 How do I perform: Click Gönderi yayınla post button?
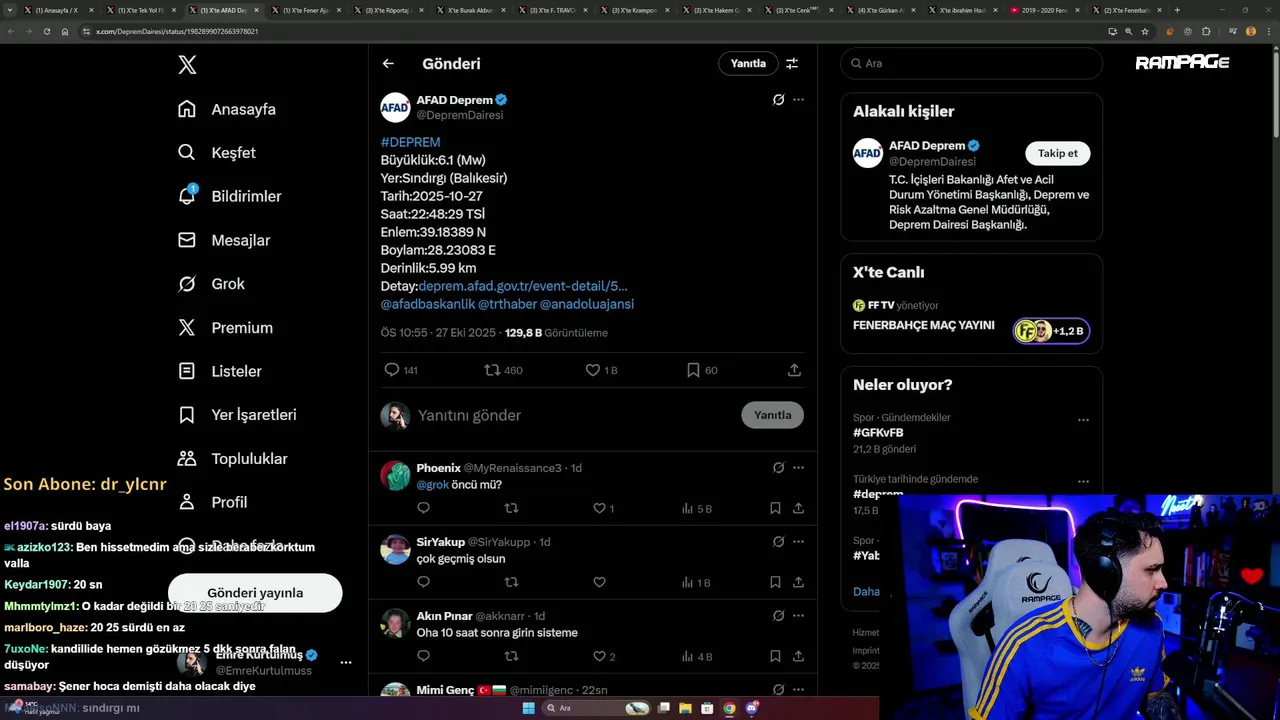pyautogui.click(x=255, y=593)
